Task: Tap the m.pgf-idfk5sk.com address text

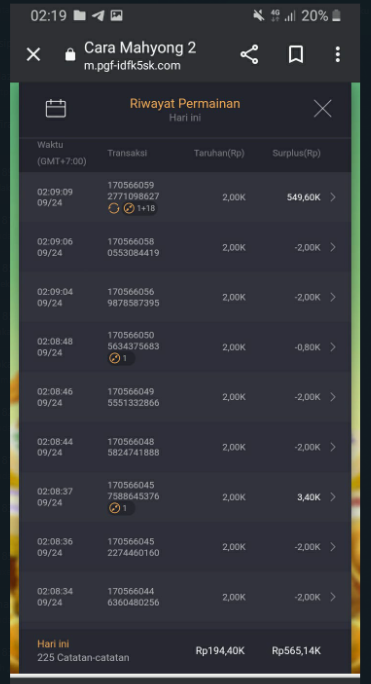Action: tap(132, 66)
